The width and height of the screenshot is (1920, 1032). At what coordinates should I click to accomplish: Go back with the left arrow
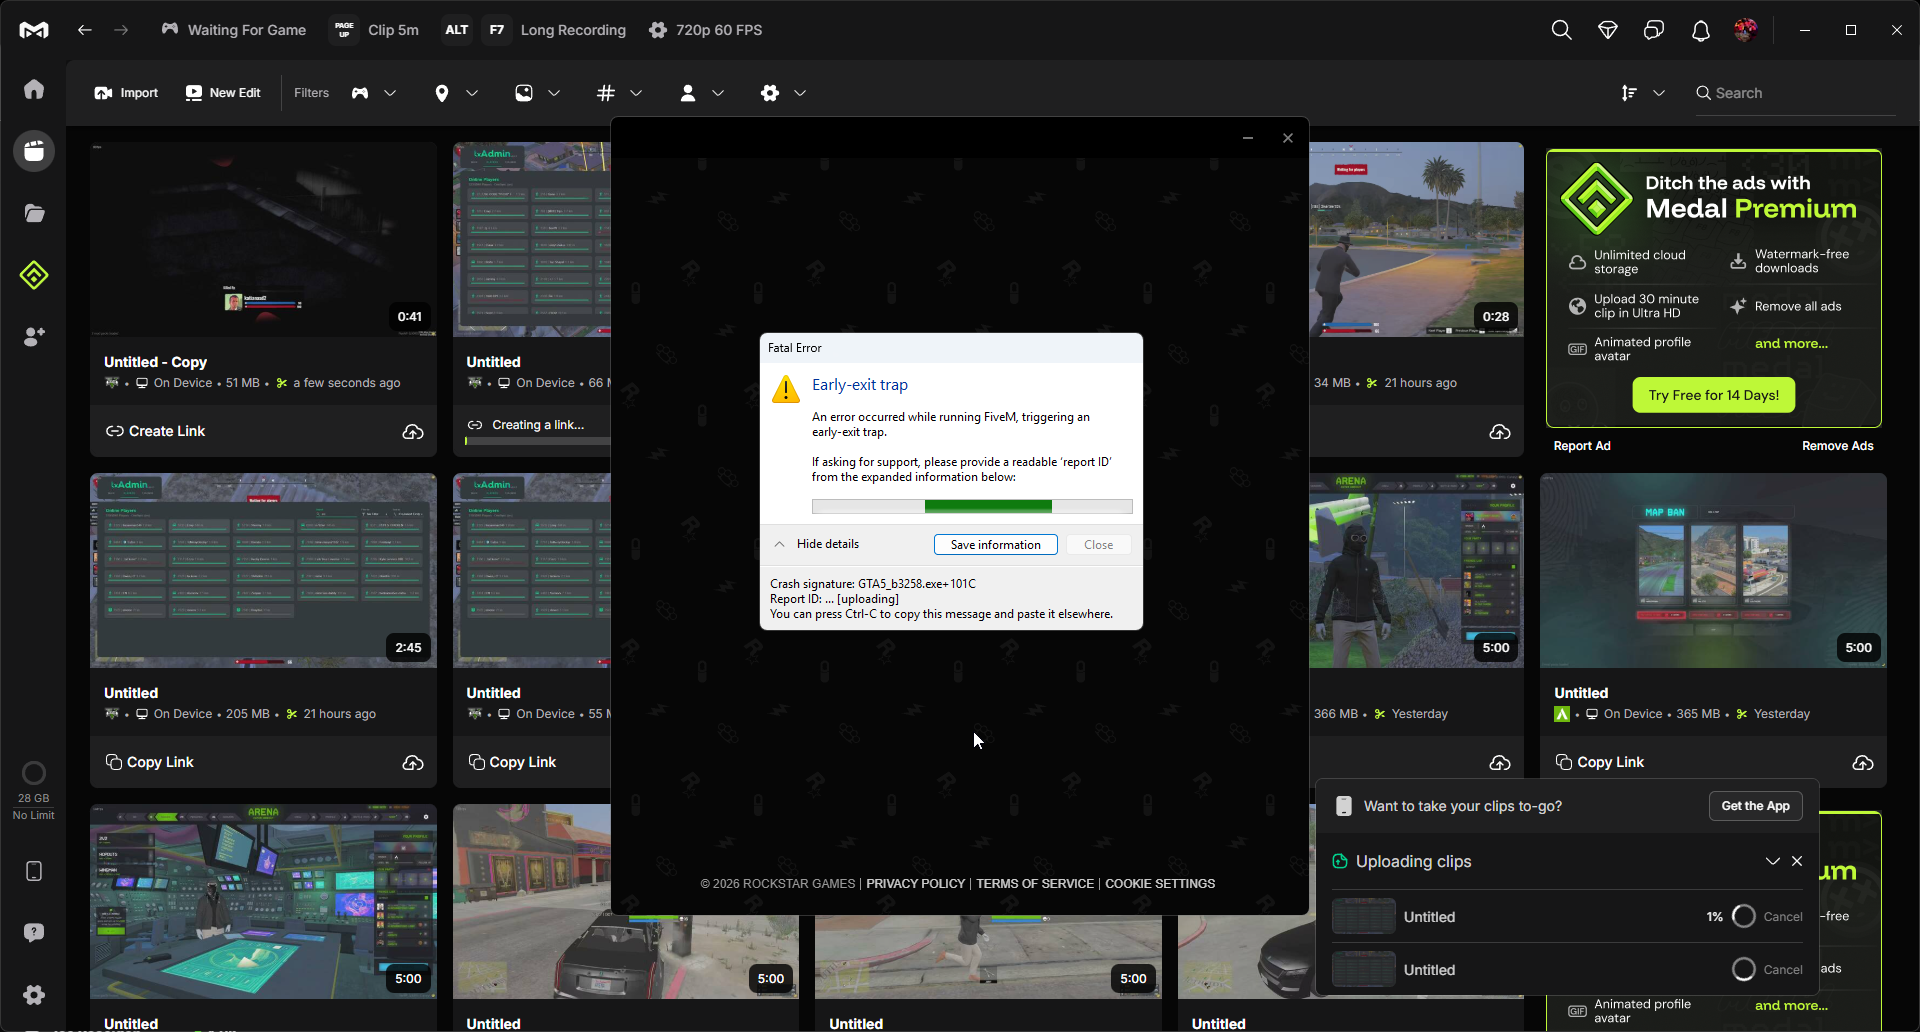pos(85,30)
